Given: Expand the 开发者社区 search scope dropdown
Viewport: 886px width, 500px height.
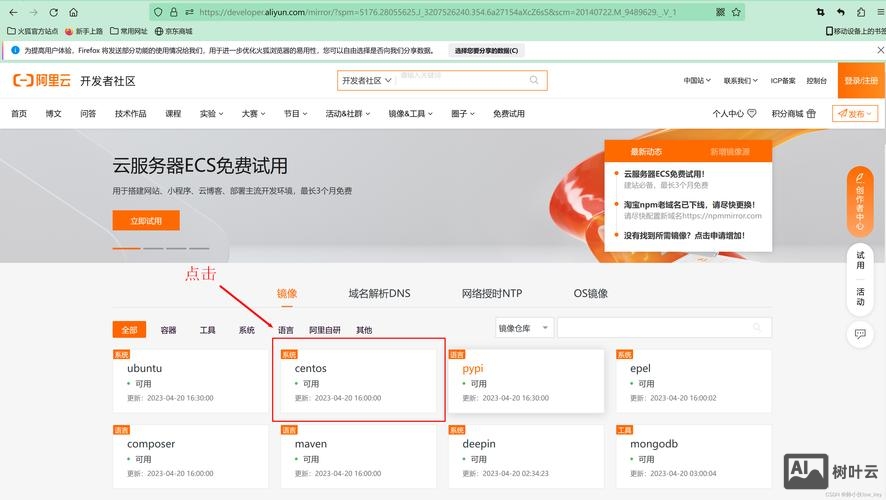Looking at the screenshot, I should click(366, 80).
